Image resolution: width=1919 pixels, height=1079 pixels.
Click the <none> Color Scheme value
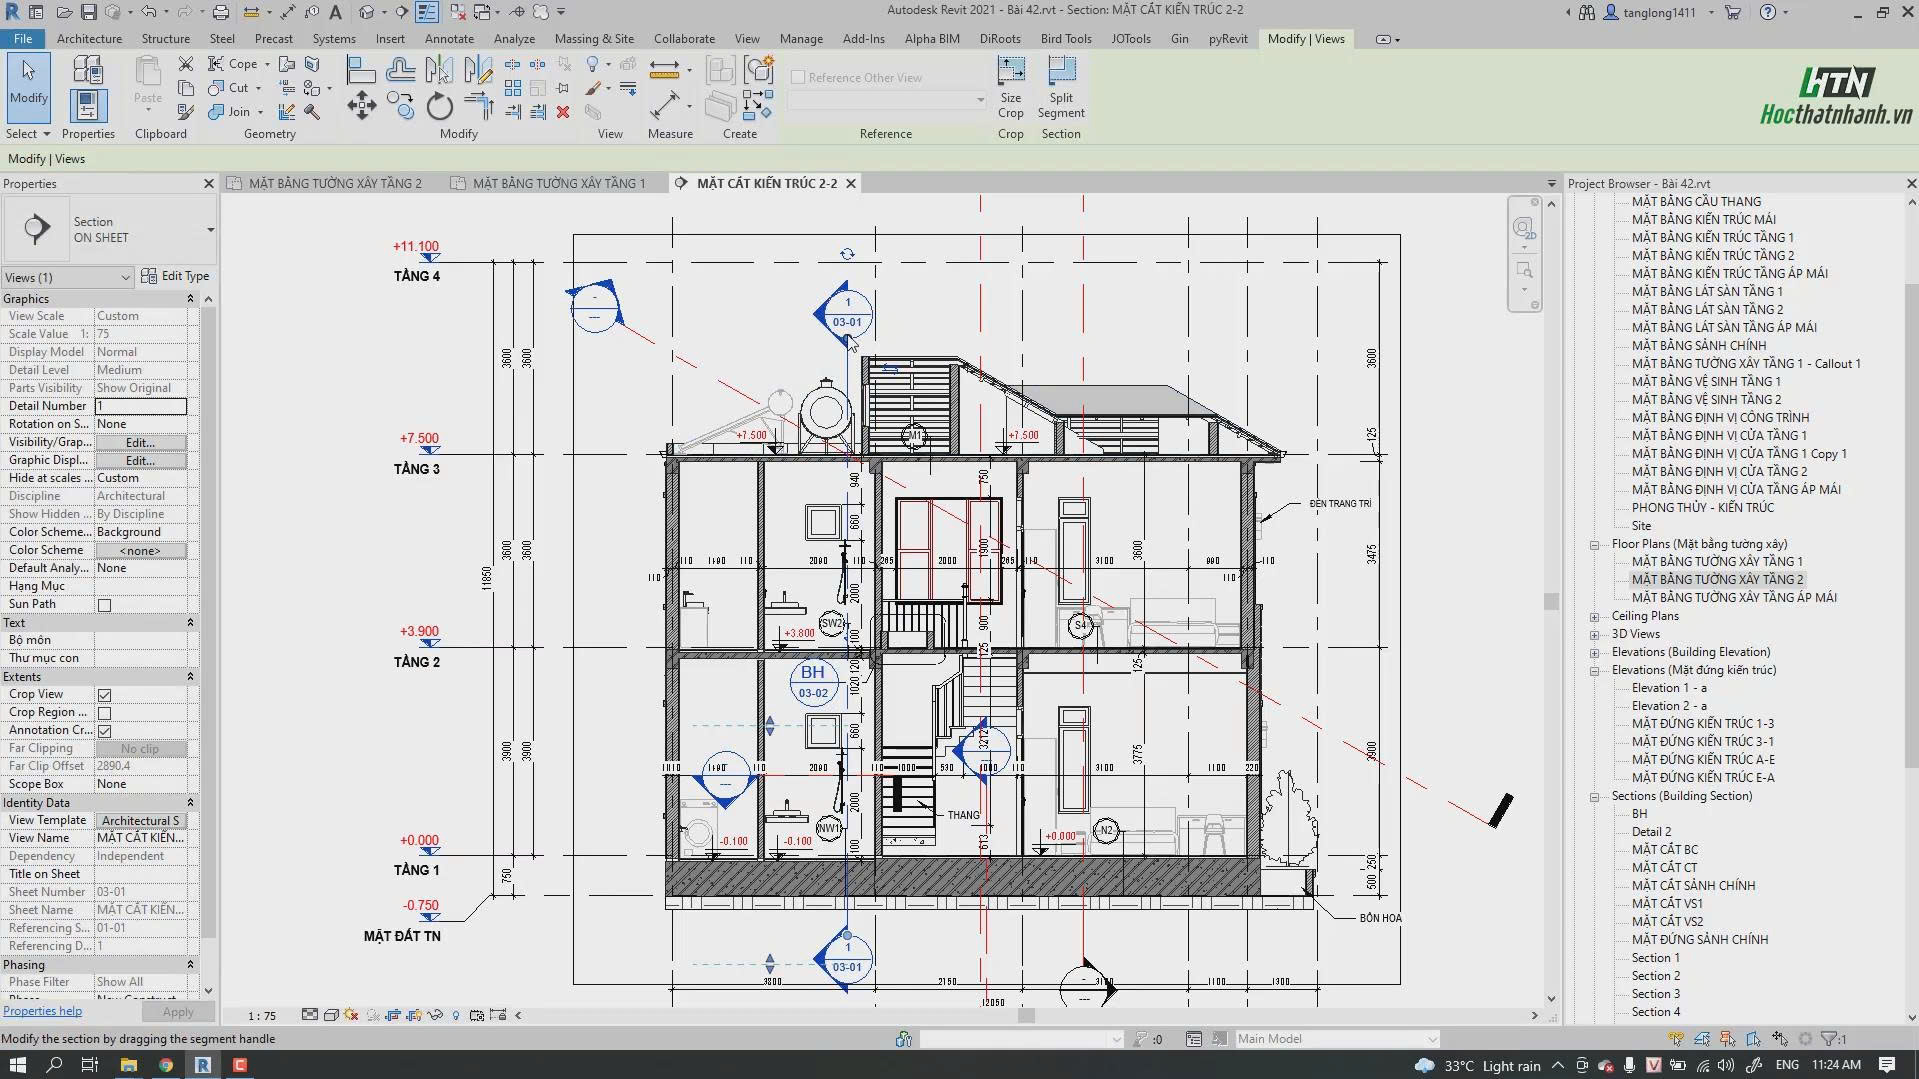140,549
